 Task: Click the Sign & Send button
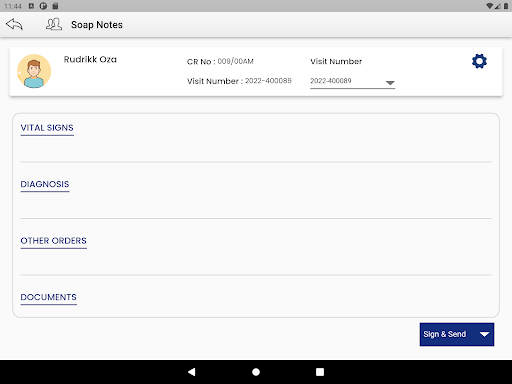coord(445,334)
